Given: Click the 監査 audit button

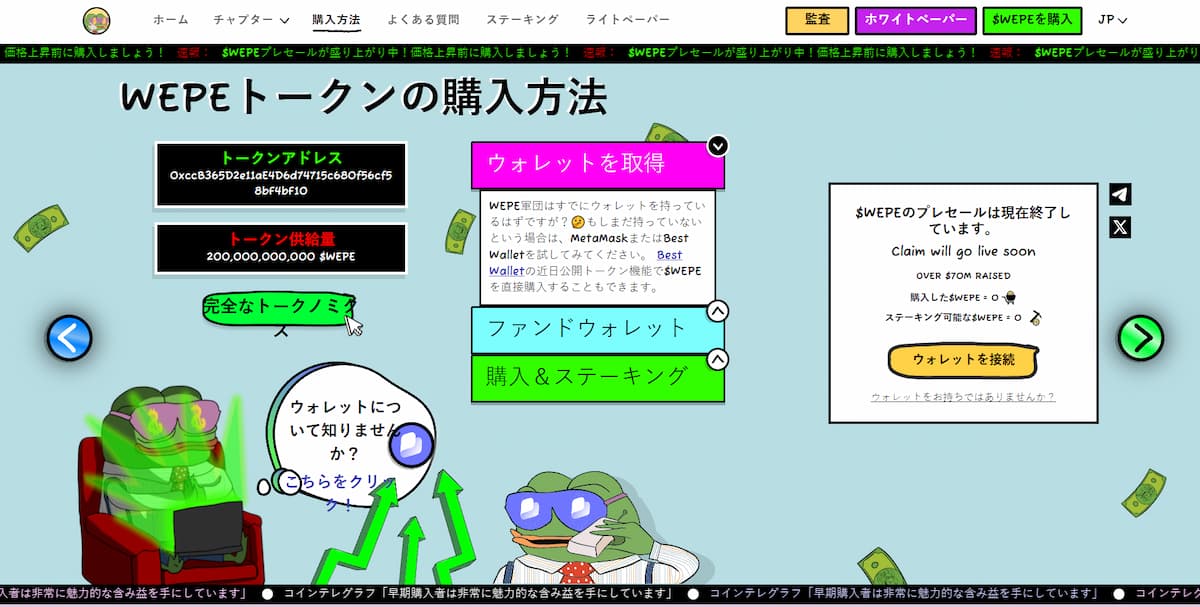Looking at the screenshot, I should click(817, 20).
